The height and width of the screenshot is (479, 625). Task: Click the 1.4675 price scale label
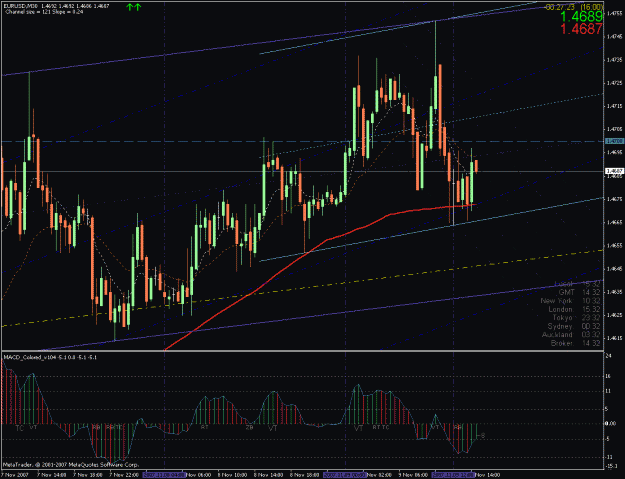click(x=614, y=199)
